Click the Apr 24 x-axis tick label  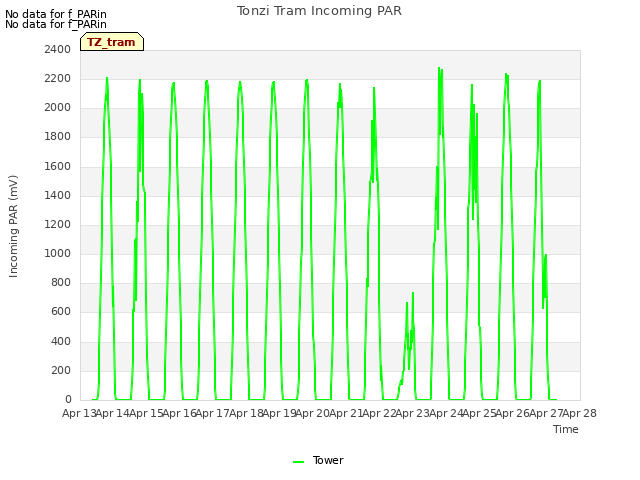coord(446,413)
